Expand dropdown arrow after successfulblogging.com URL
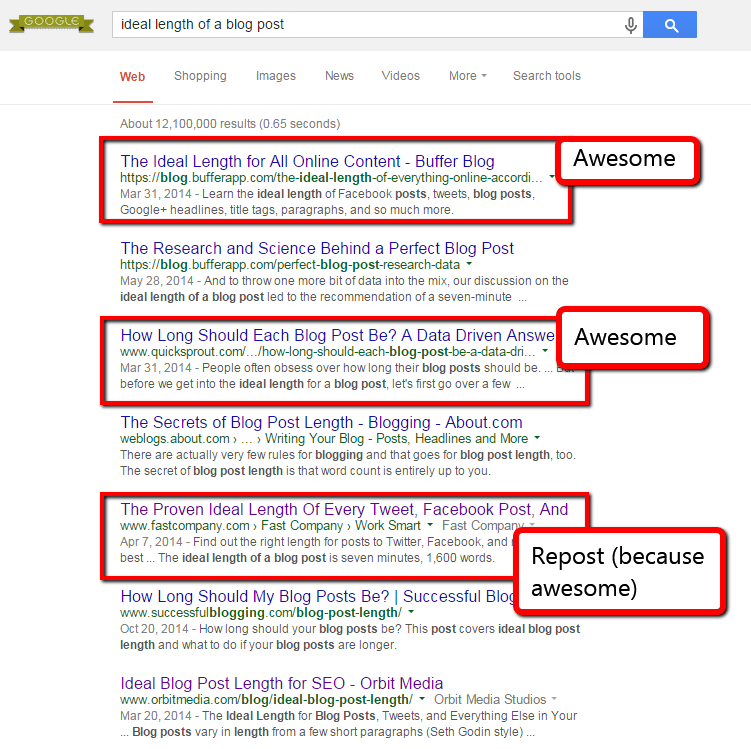751x749 pixels. [411, 612]
